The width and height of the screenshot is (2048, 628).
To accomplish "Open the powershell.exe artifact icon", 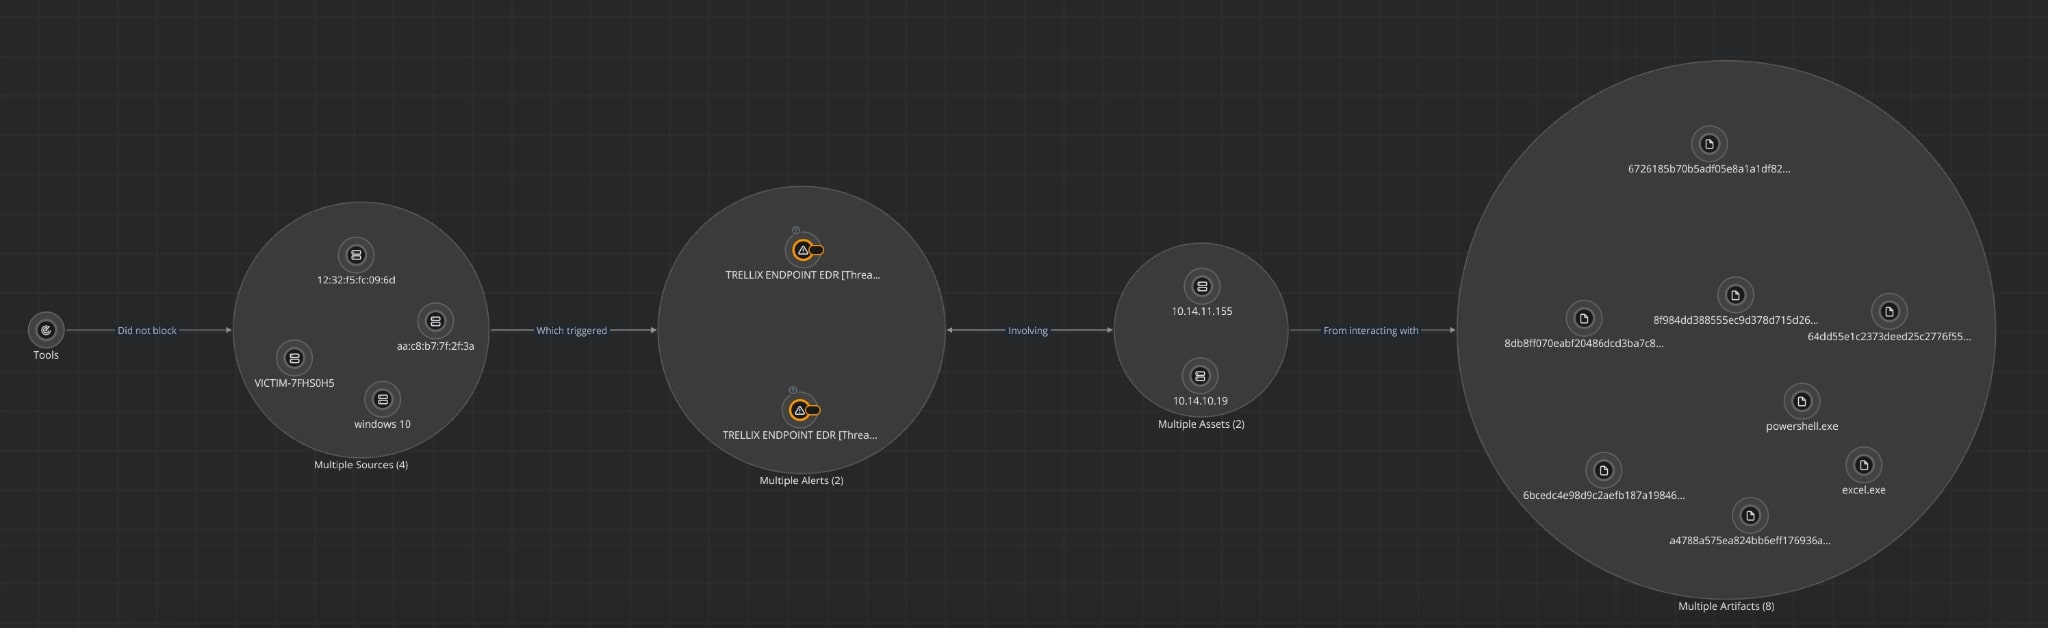I will point(1802,402).
